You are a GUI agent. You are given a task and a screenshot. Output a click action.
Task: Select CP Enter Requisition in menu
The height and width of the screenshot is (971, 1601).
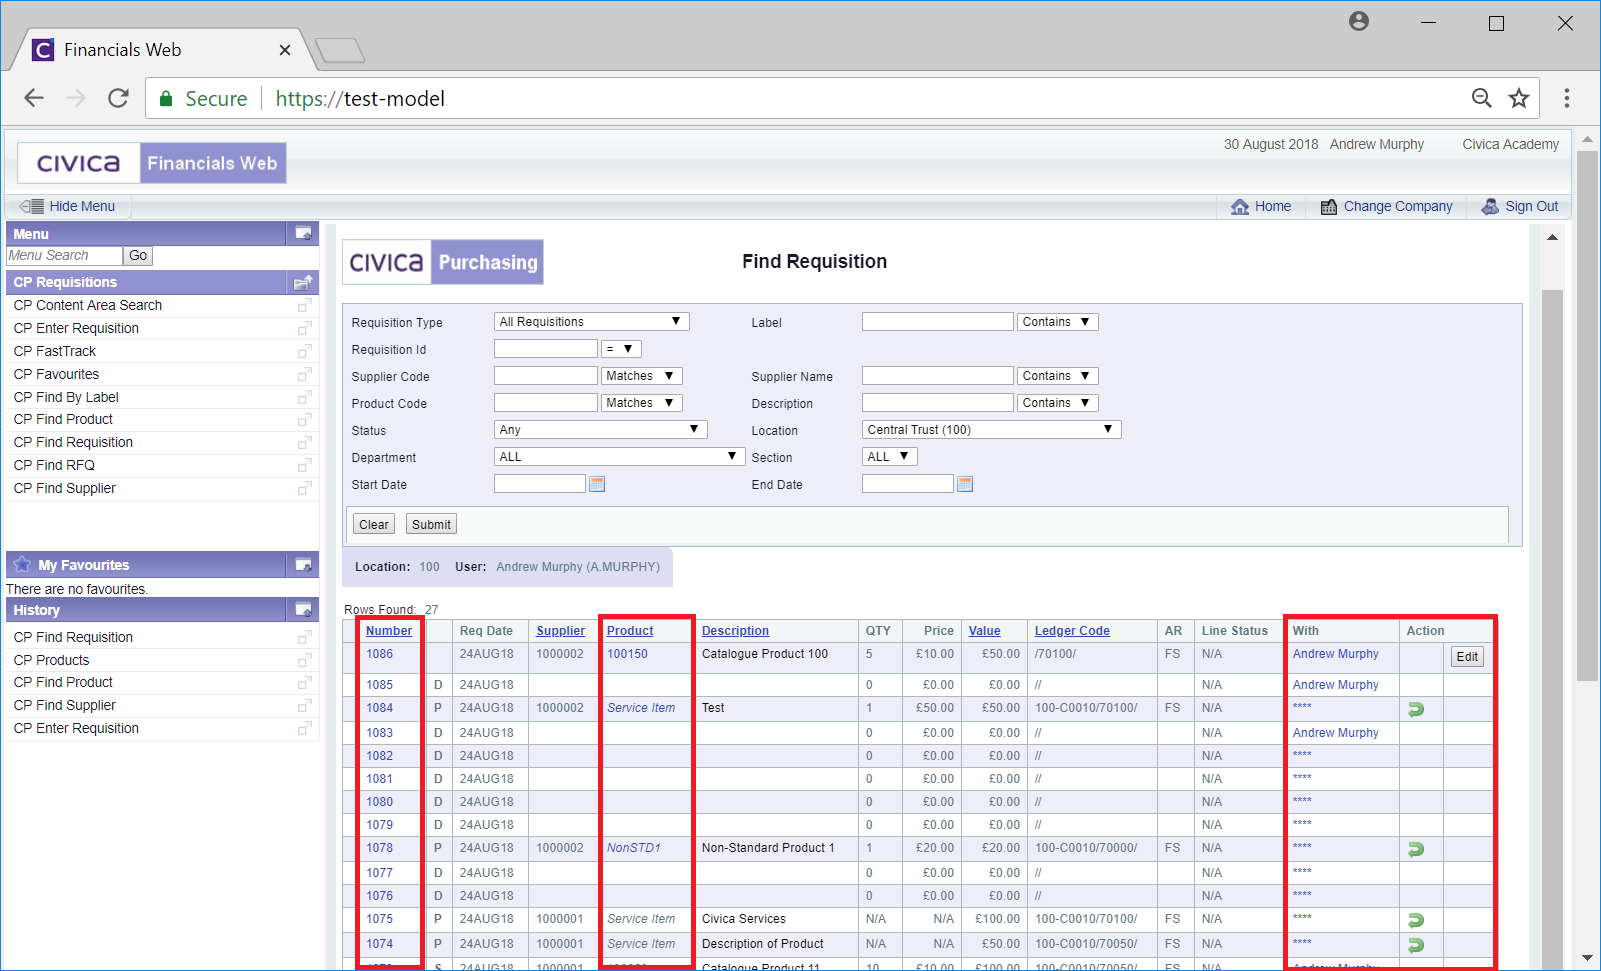(76, 328)
